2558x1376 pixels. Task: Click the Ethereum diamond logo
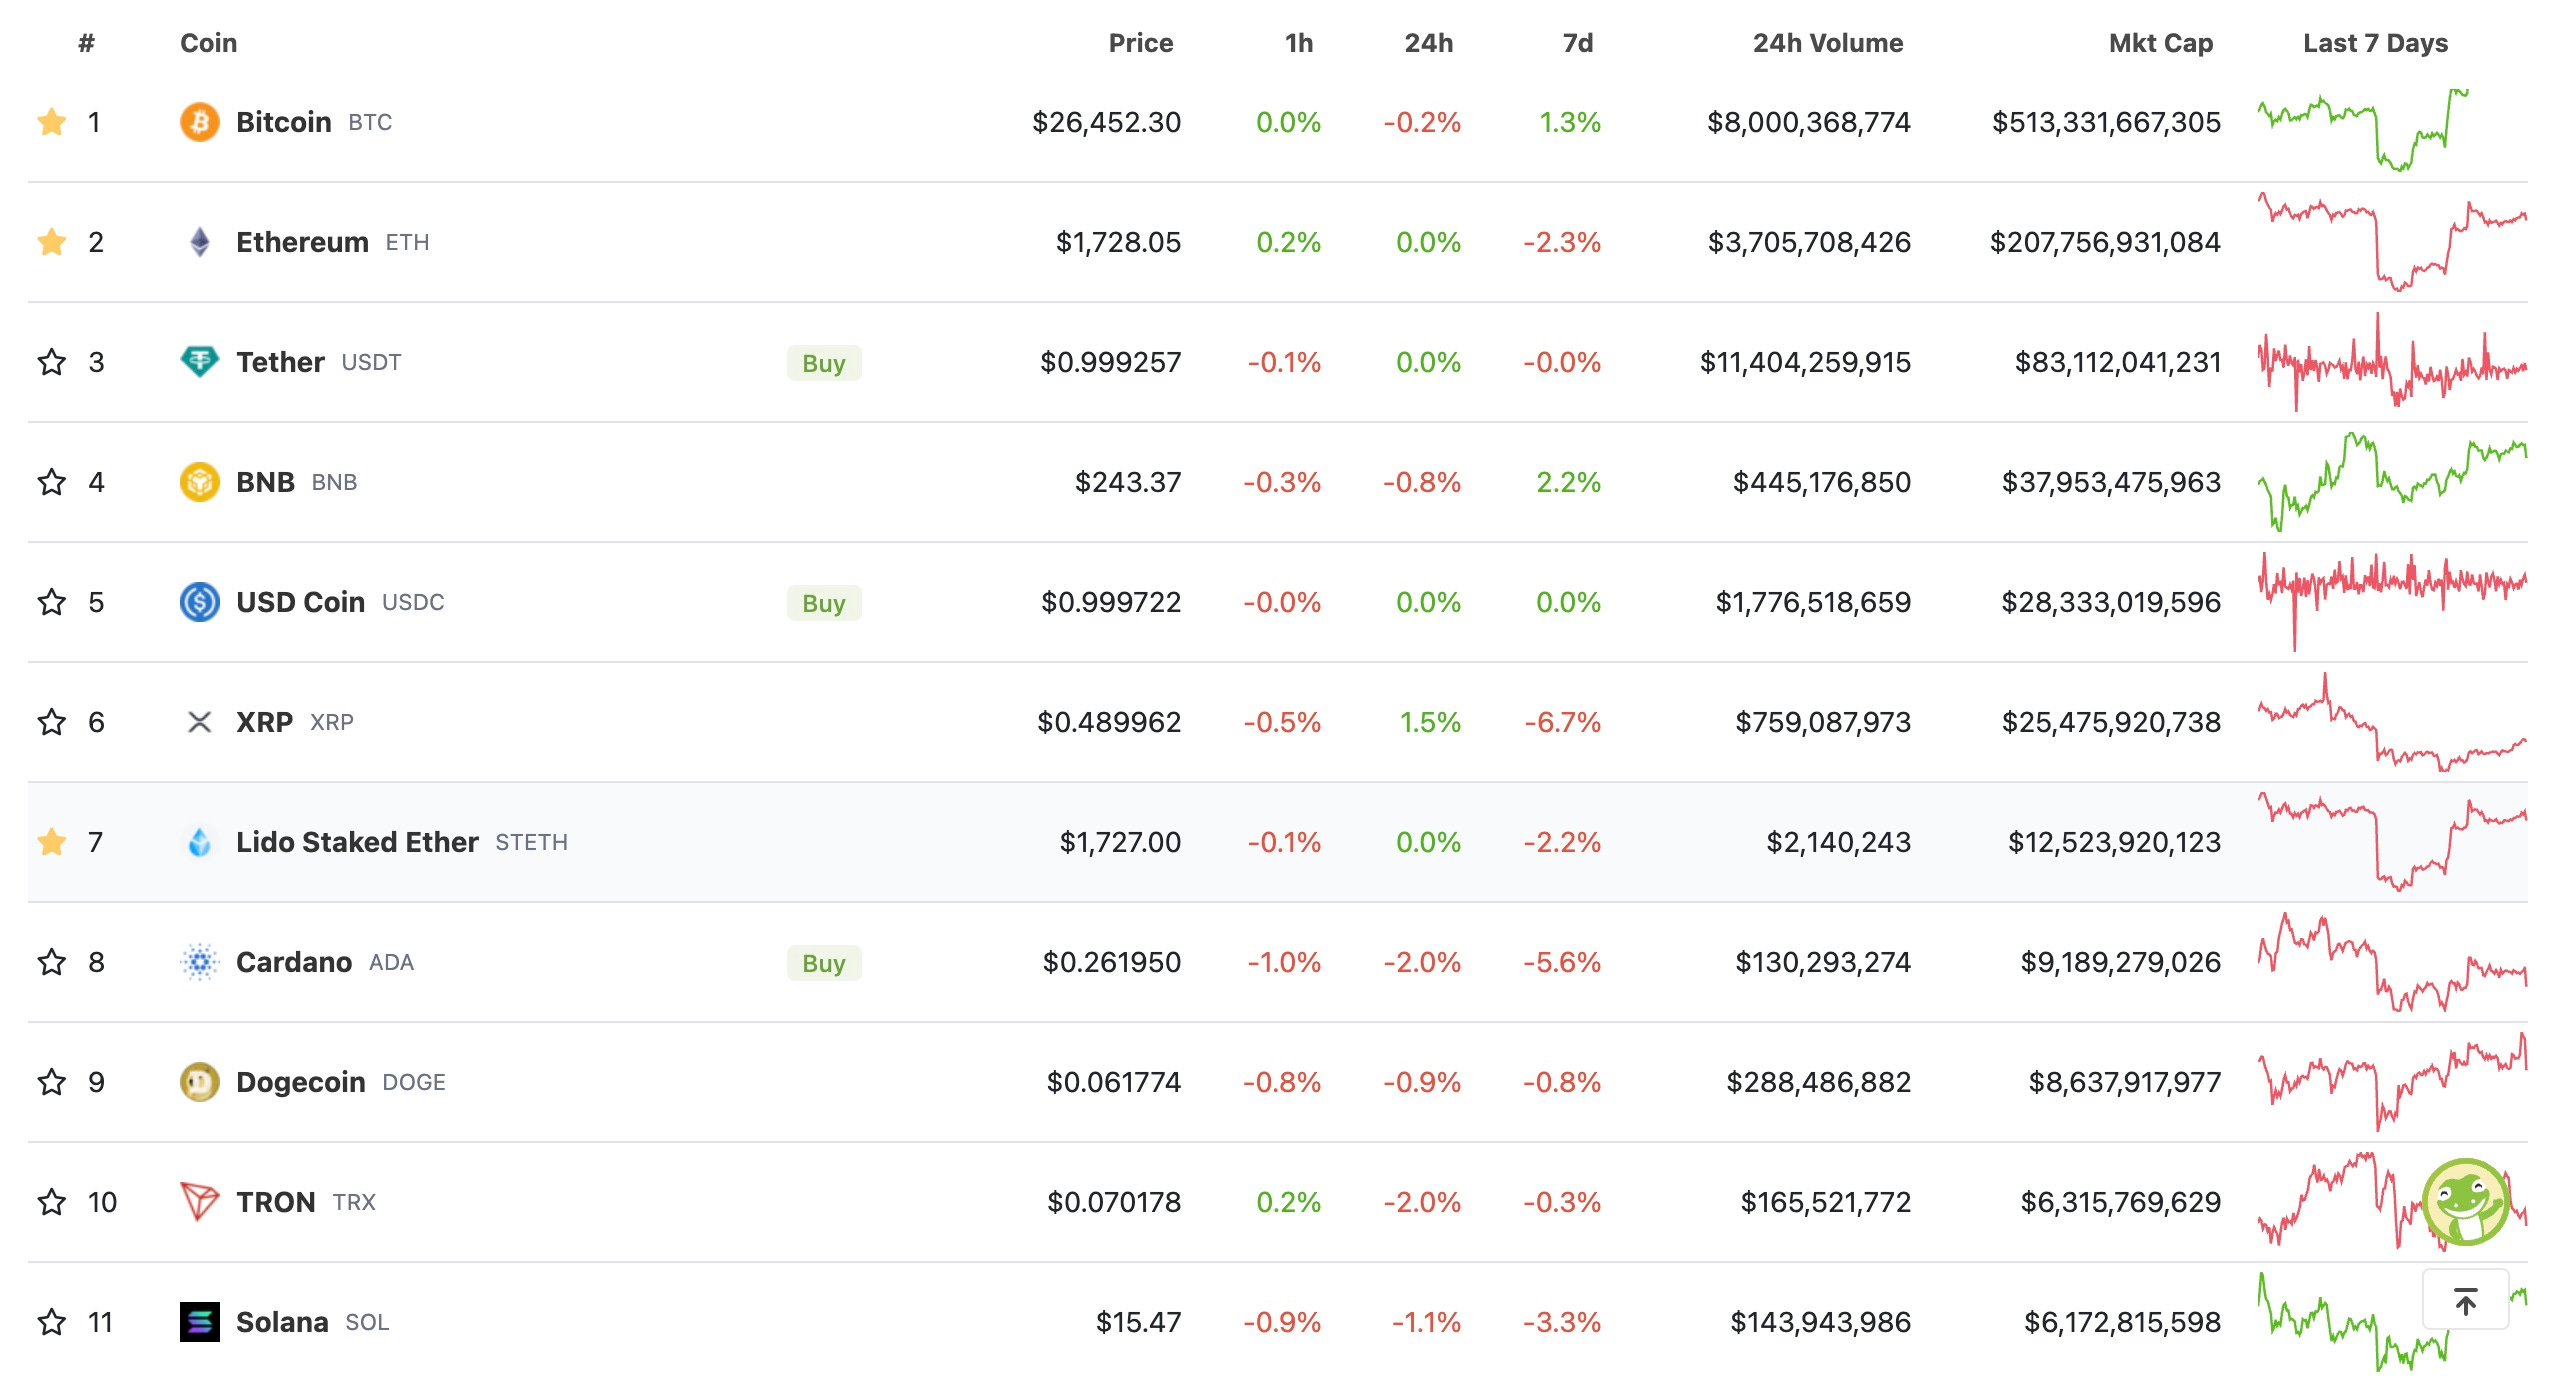pyautogui.click(x=200, y=242)
